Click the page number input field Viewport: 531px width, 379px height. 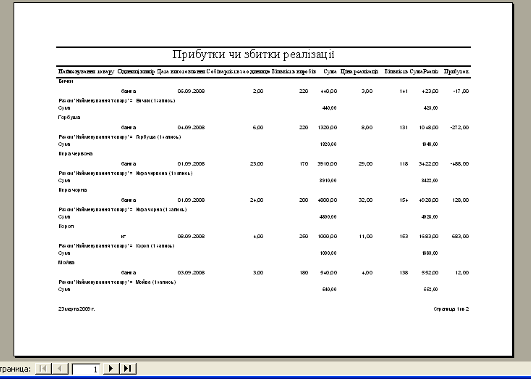[x=86, y=369]
